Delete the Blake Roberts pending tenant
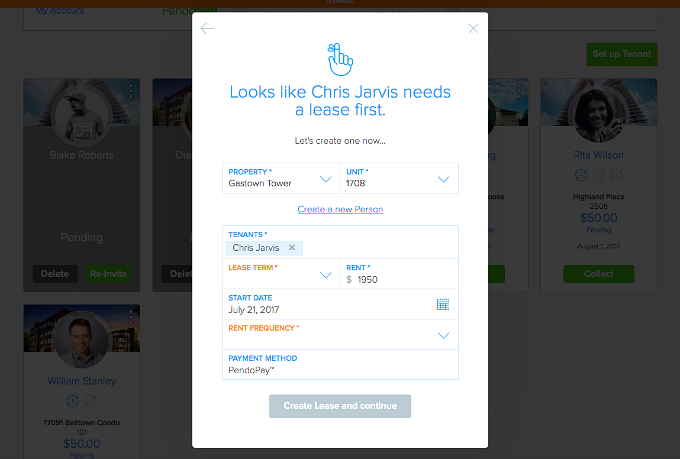The image size is (680, 459). (55, 274)
